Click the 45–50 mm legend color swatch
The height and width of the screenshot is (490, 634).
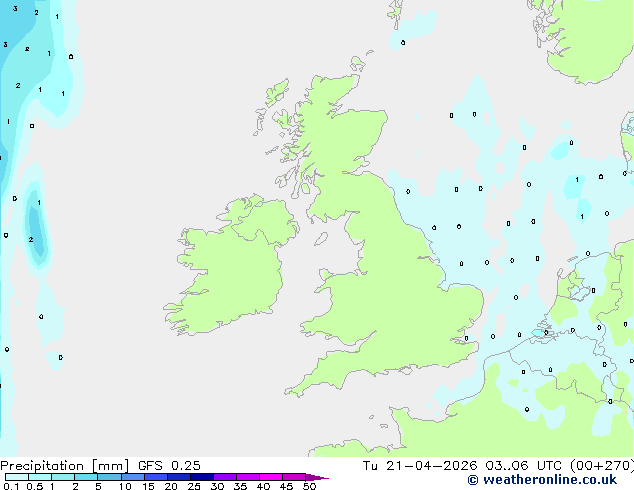coord(294,477)
